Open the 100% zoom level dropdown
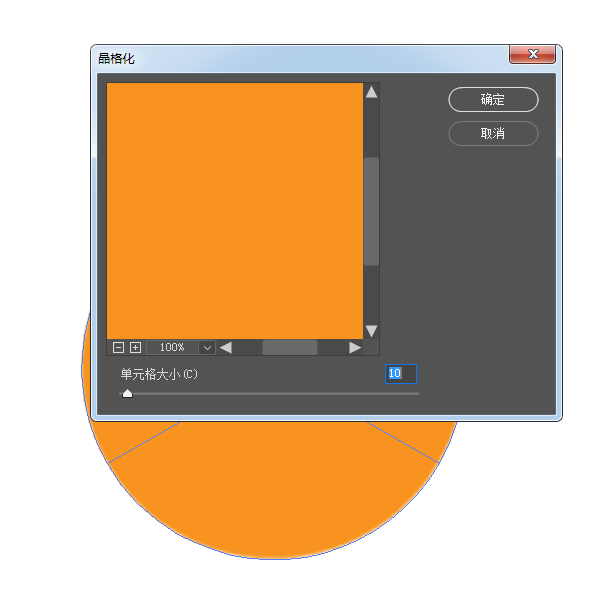 coord(207,347)
